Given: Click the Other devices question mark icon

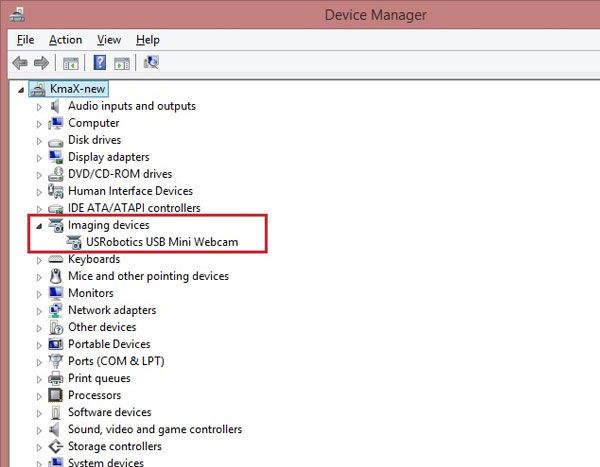Looking at the screenshot, I should 56,327.
